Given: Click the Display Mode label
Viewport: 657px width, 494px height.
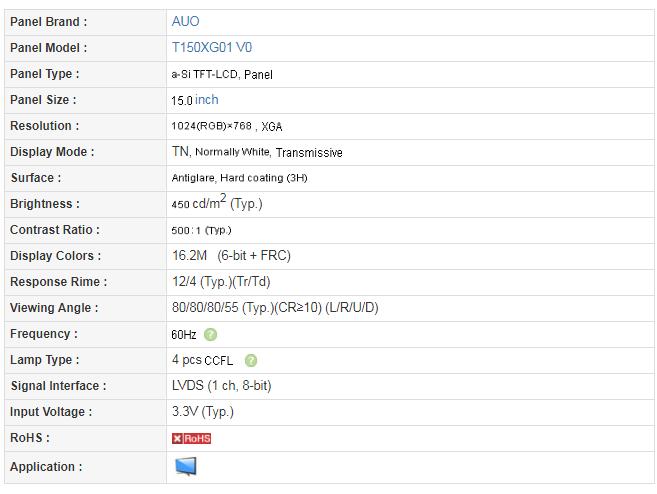Looking at the screenshot, I should click(52, 152).
